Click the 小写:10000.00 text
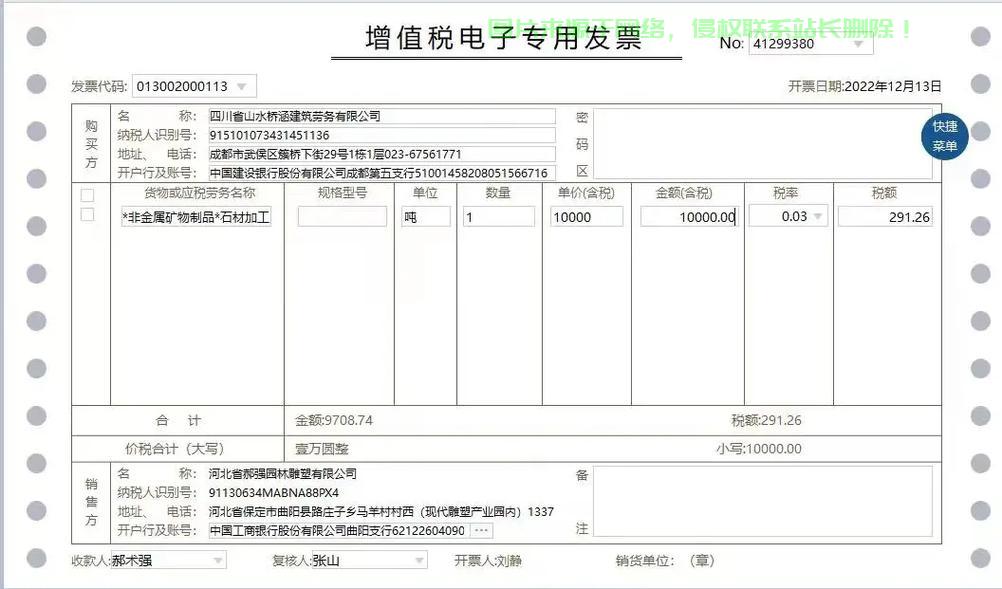The height and width of the screenshot is (589, 1002). pos(759,448)
